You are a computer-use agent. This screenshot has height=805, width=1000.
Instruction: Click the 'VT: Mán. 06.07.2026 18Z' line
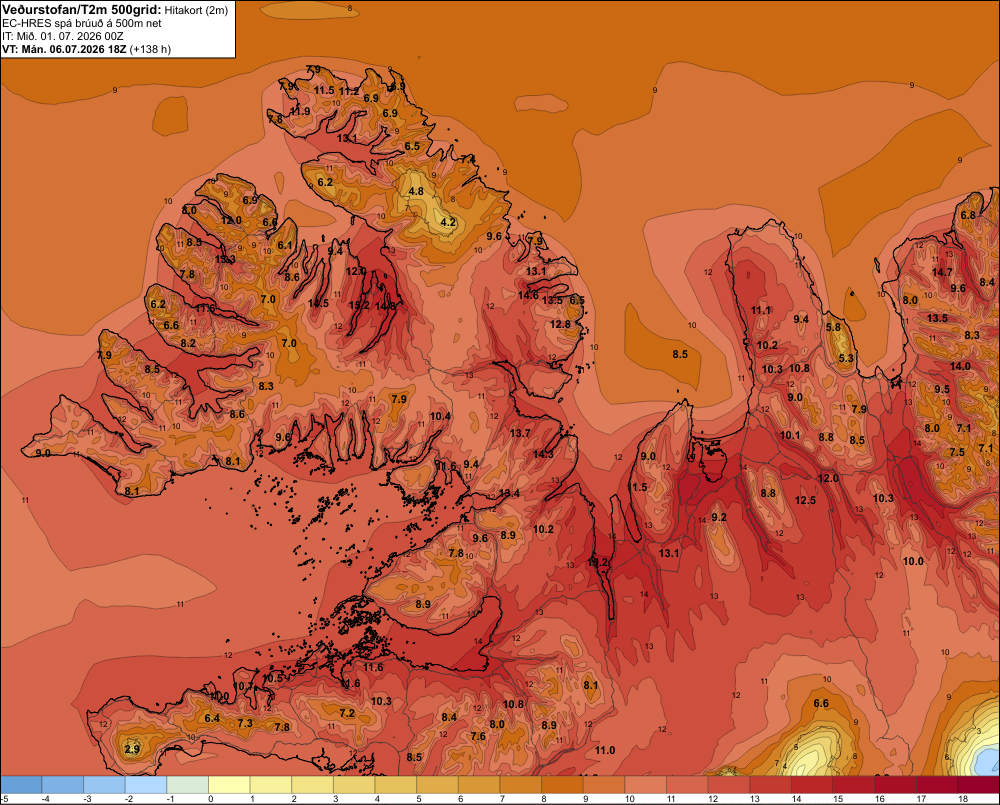[64, 49]
